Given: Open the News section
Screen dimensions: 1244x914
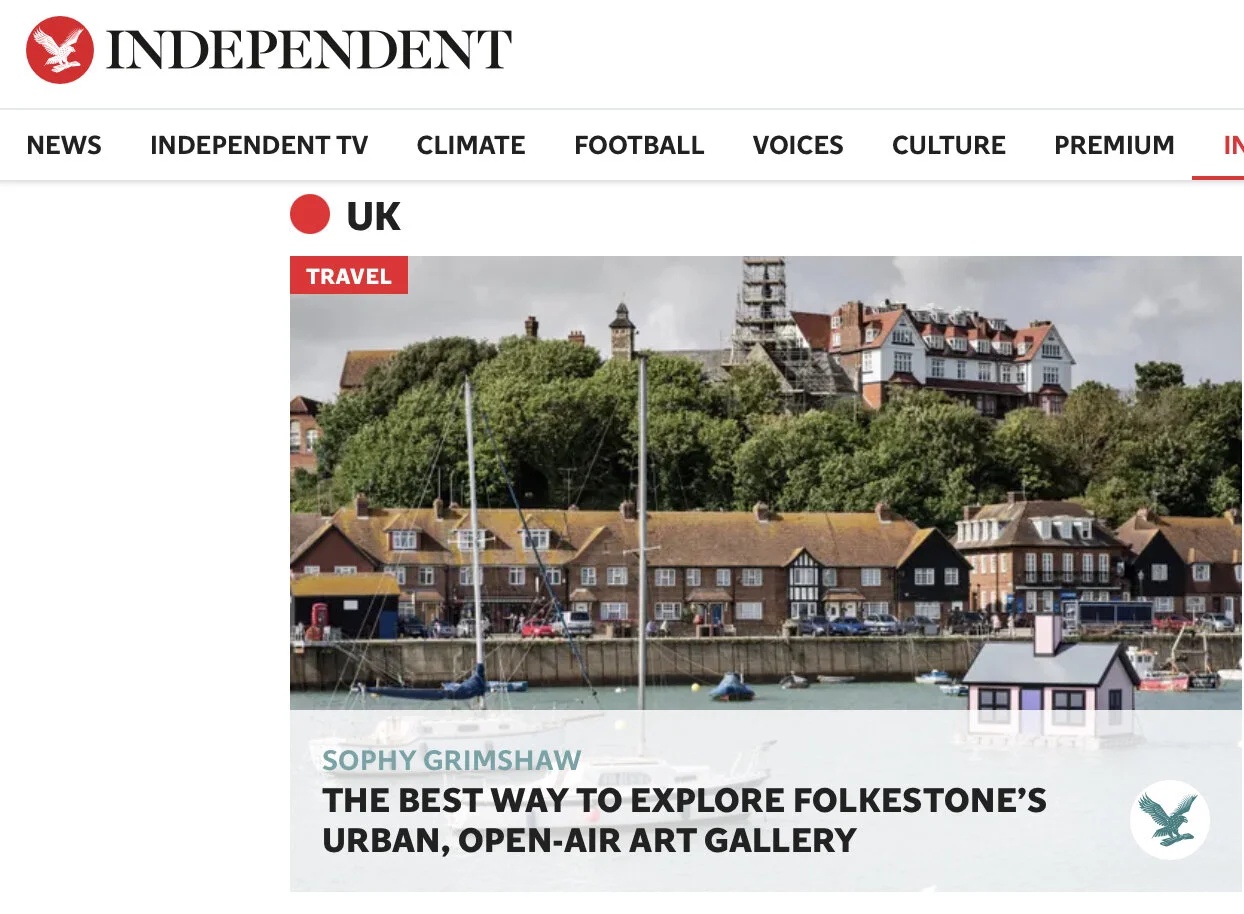Looking at the screenshot, I should [x=64, y=146].
